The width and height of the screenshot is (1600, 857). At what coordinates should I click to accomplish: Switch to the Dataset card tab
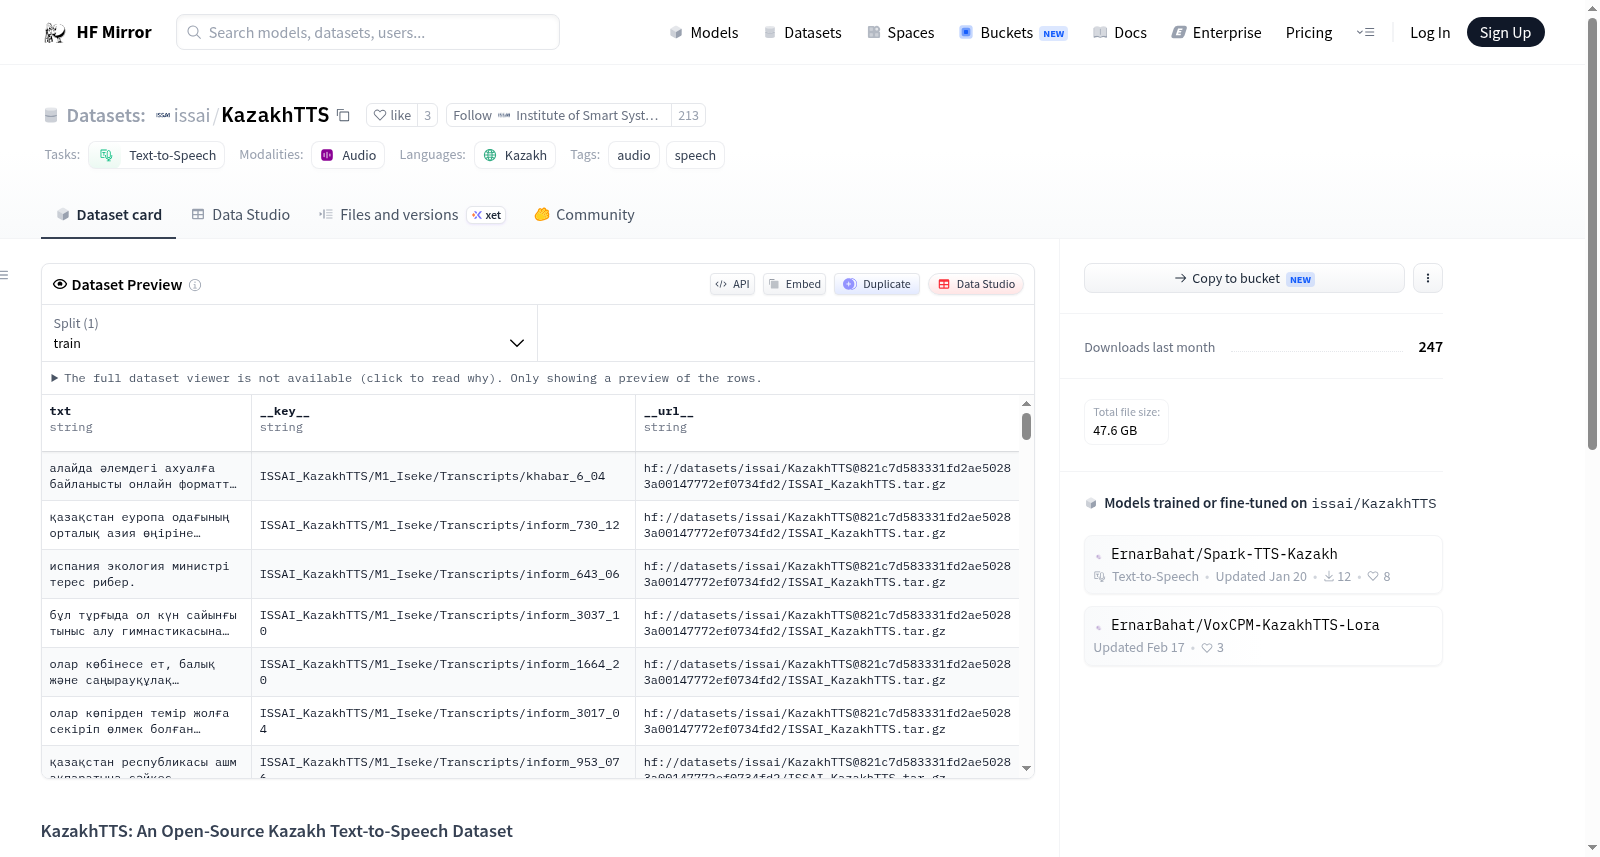(x=108, y=215)
